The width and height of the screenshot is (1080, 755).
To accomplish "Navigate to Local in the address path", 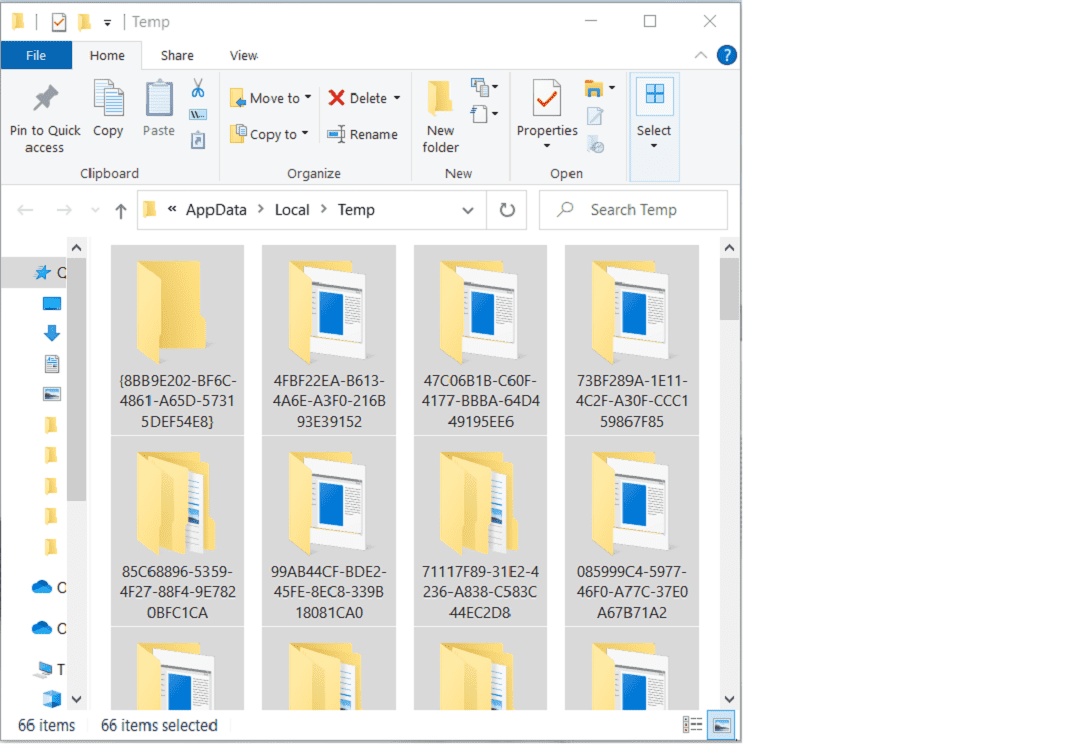I will tap(293, 210).
